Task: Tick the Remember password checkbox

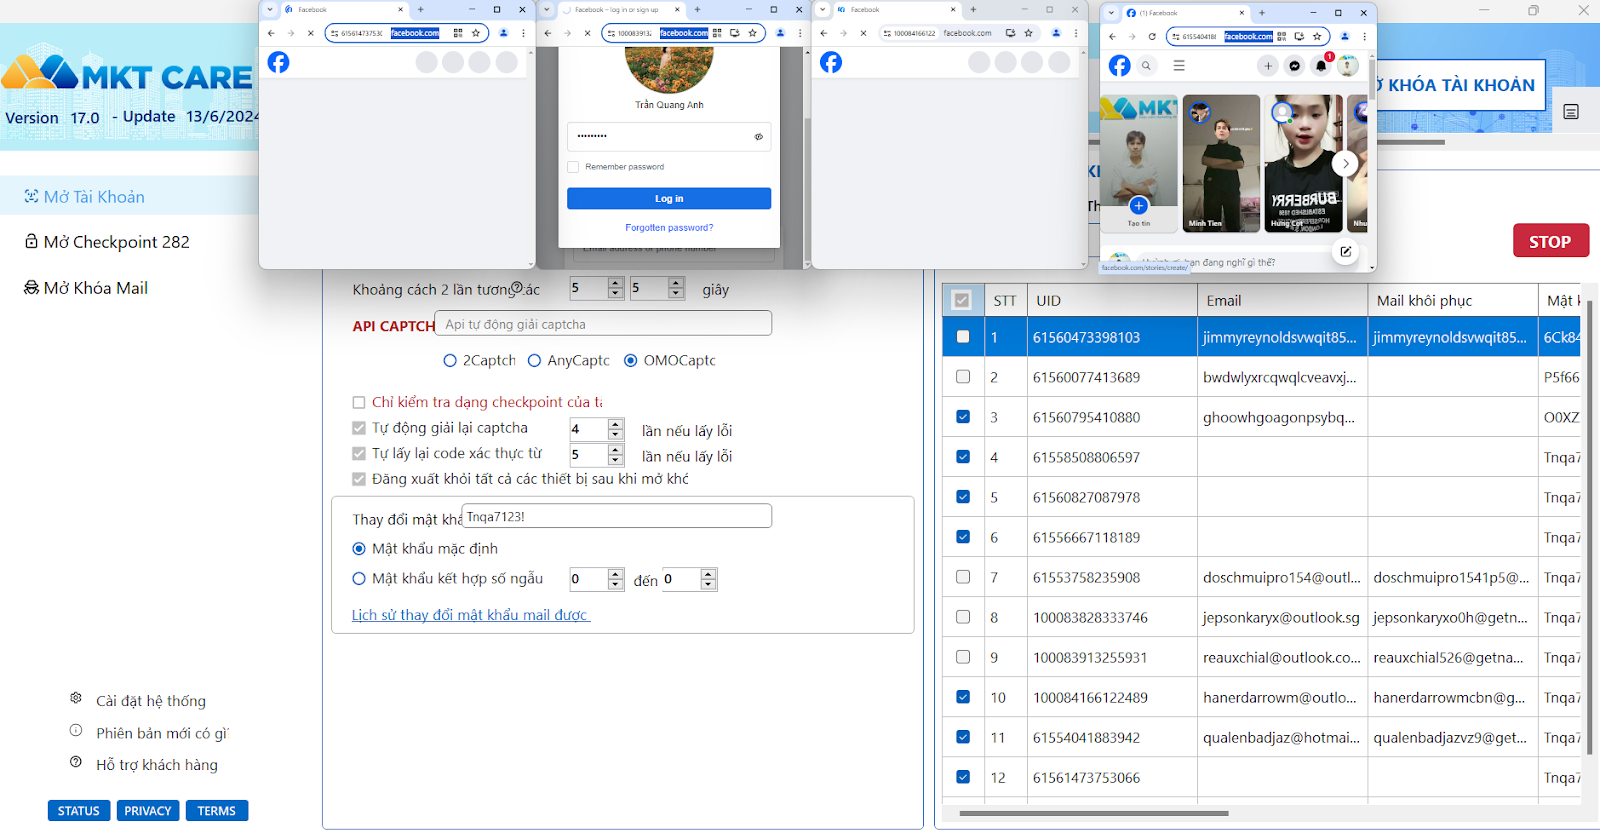Action: click(573, 167)
